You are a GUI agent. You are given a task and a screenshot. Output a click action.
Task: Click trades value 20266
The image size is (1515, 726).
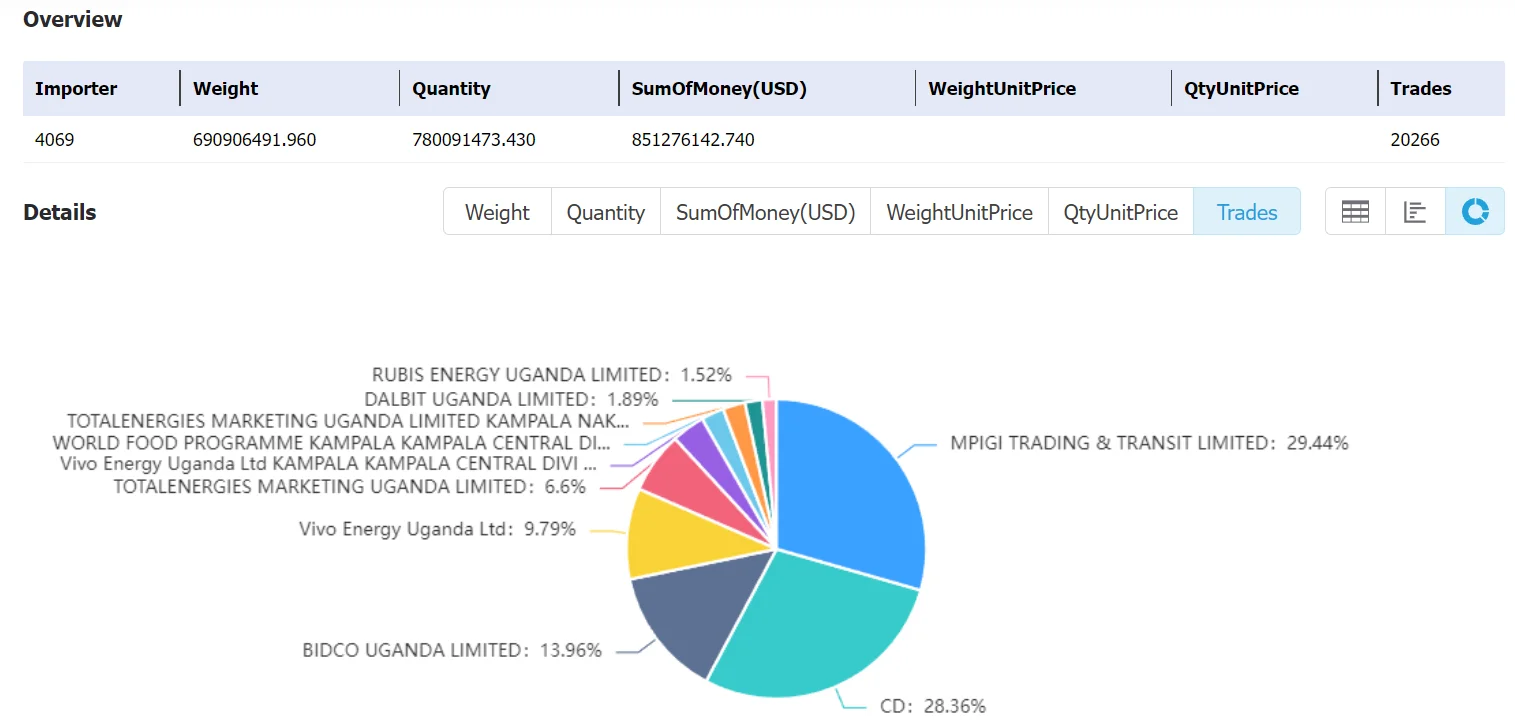pos(1415,139)
